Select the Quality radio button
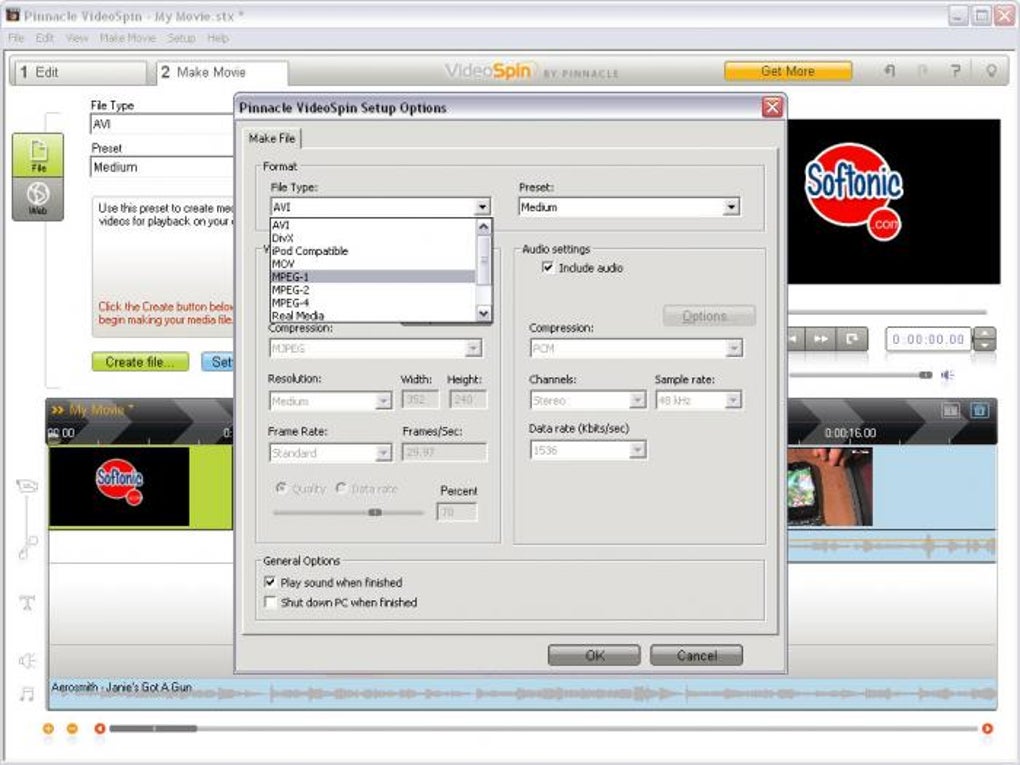 (280, 488)
